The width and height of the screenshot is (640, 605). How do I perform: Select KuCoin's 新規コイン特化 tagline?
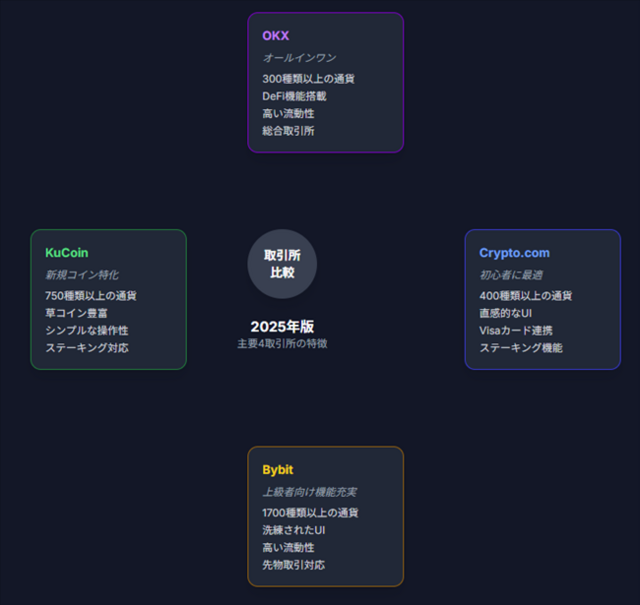(x=82, y=275)
